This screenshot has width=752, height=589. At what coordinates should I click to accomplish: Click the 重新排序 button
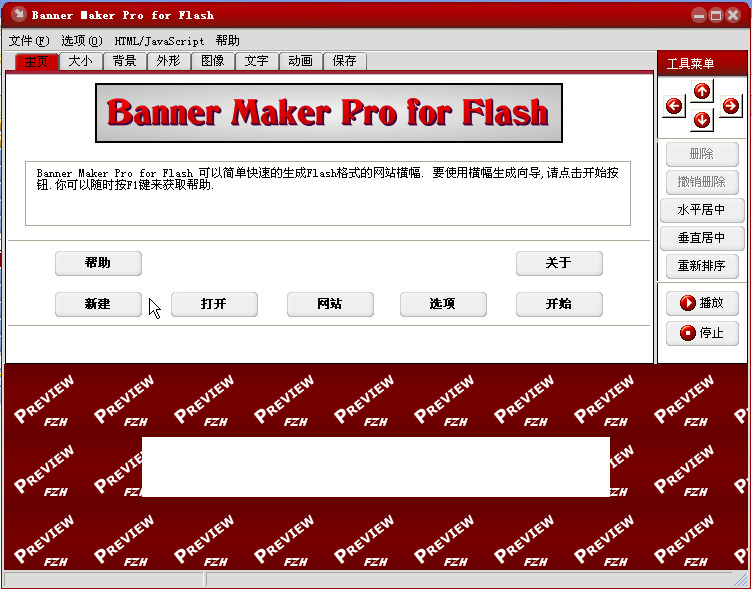[x=702, y=266]
